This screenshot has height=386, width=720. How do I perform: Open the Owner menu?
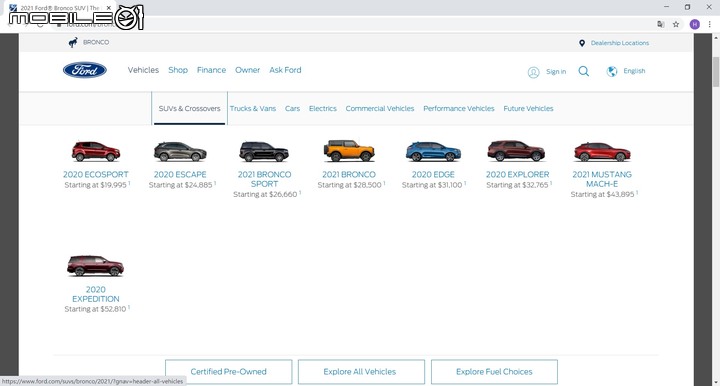click(248, 70)
